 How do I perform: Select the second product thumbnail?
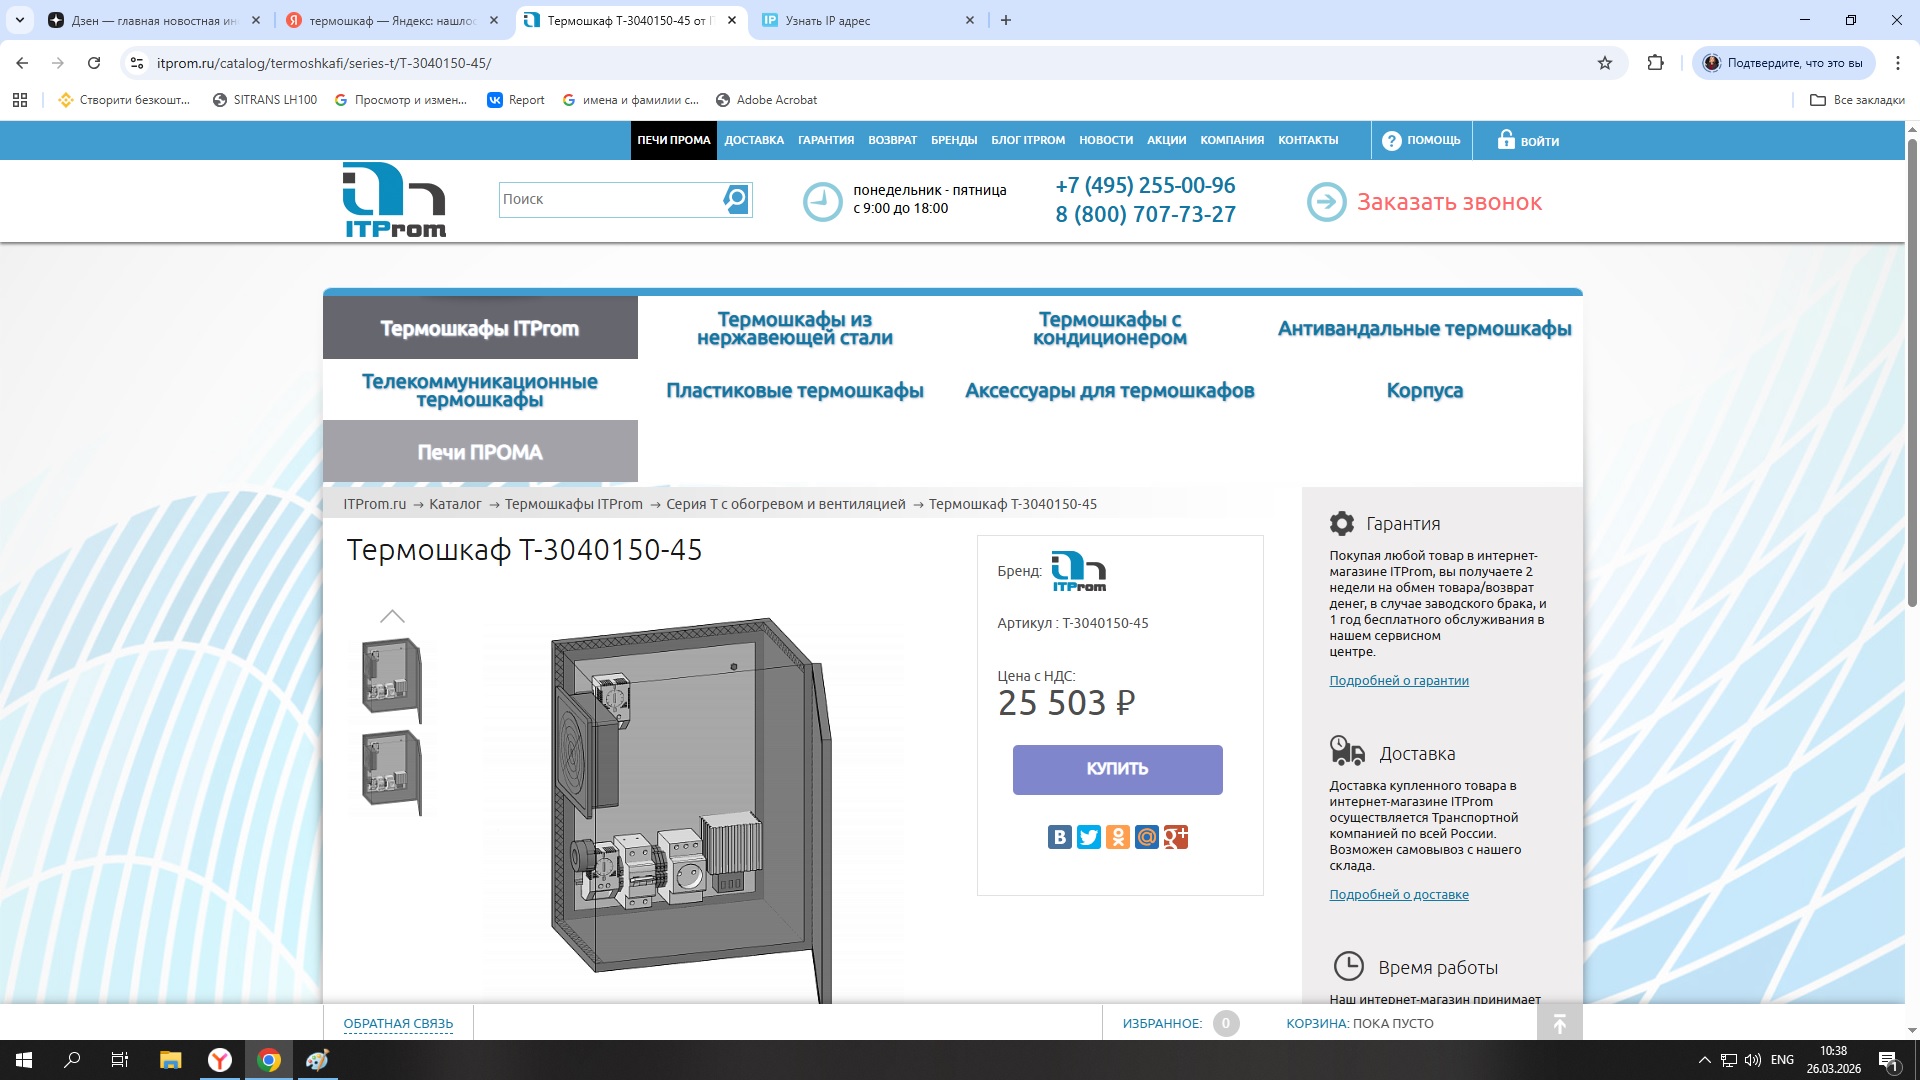coord(391,772)
